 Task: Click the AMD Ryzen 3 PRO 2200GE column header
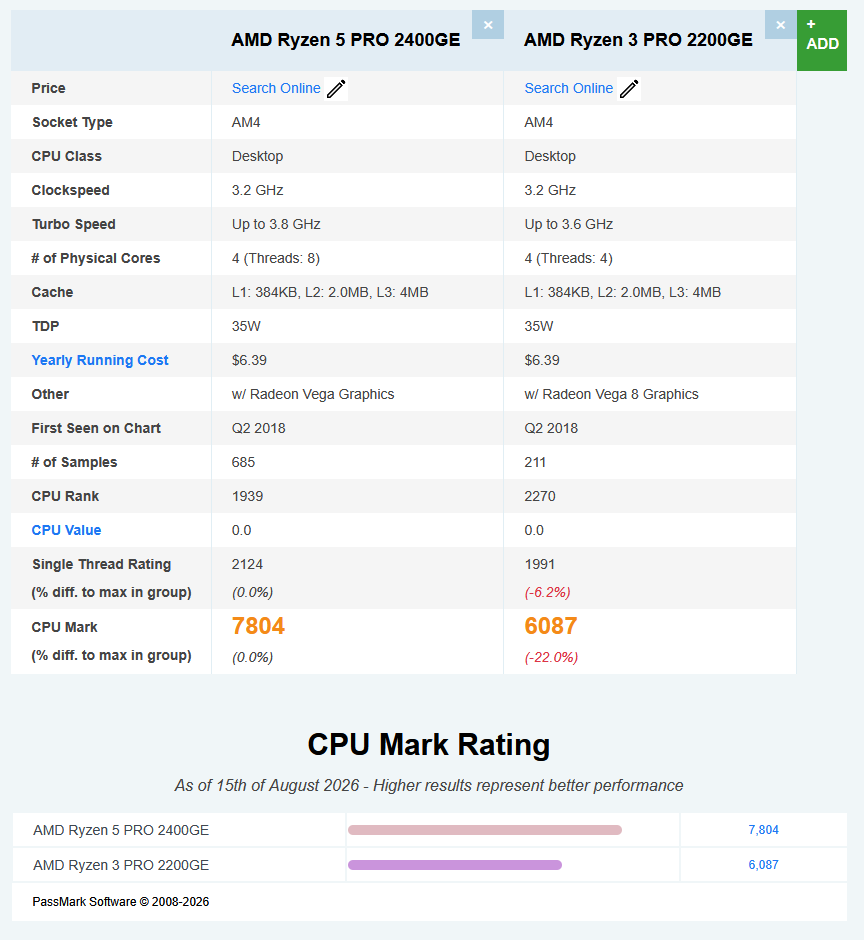coord(638,40)
